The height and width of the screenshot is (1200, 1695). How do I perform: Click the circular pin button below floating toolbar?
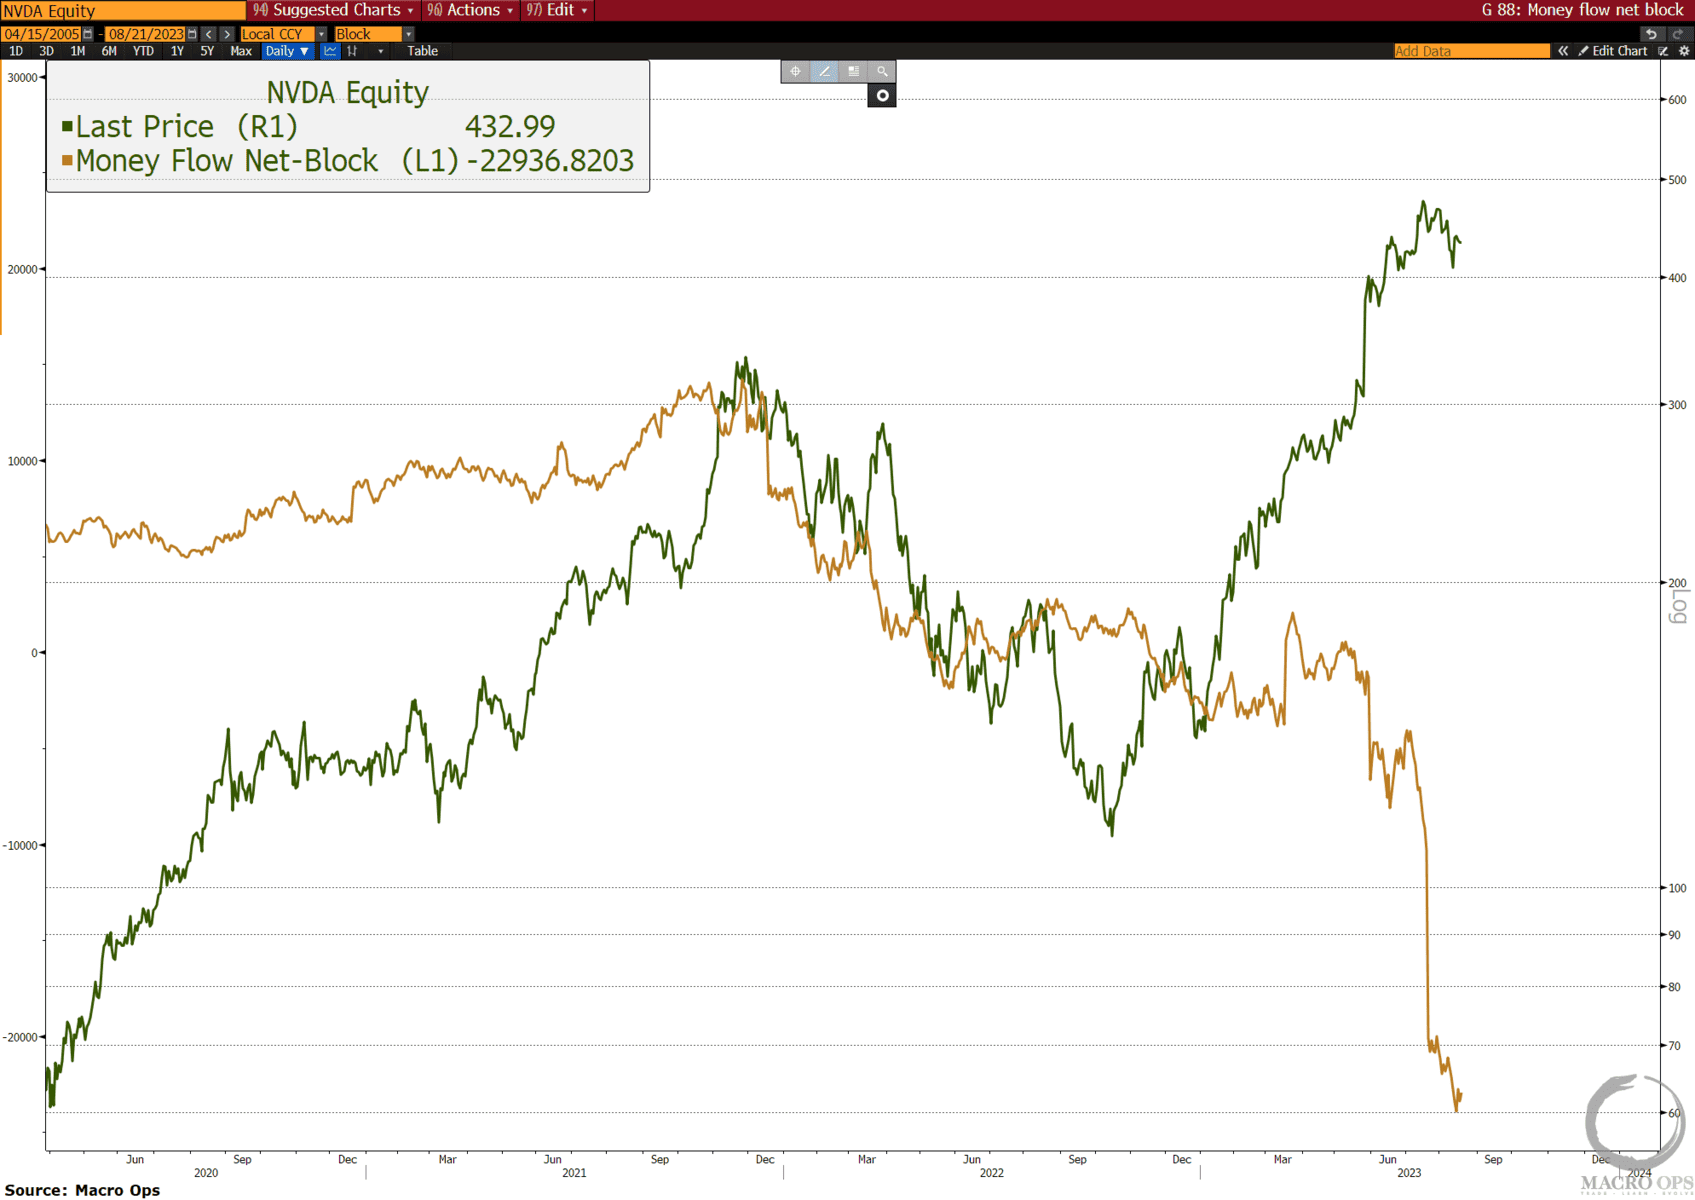(882, 96)
